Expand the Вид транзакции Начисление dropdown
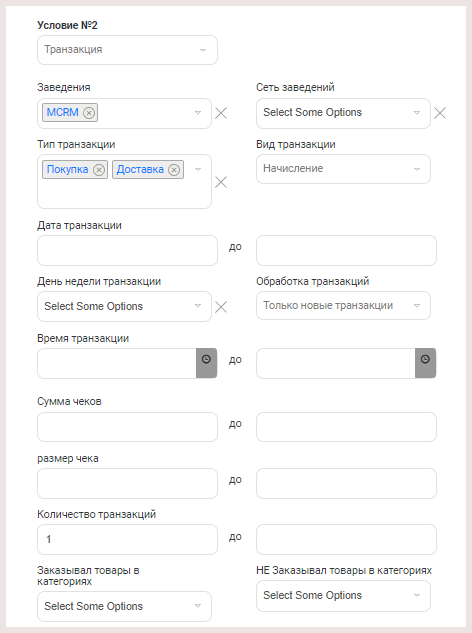 343,169
